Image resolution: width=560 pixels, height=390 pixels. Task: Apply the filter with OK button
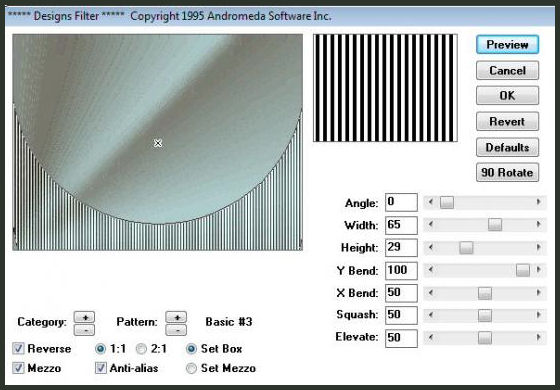point(507,95)
